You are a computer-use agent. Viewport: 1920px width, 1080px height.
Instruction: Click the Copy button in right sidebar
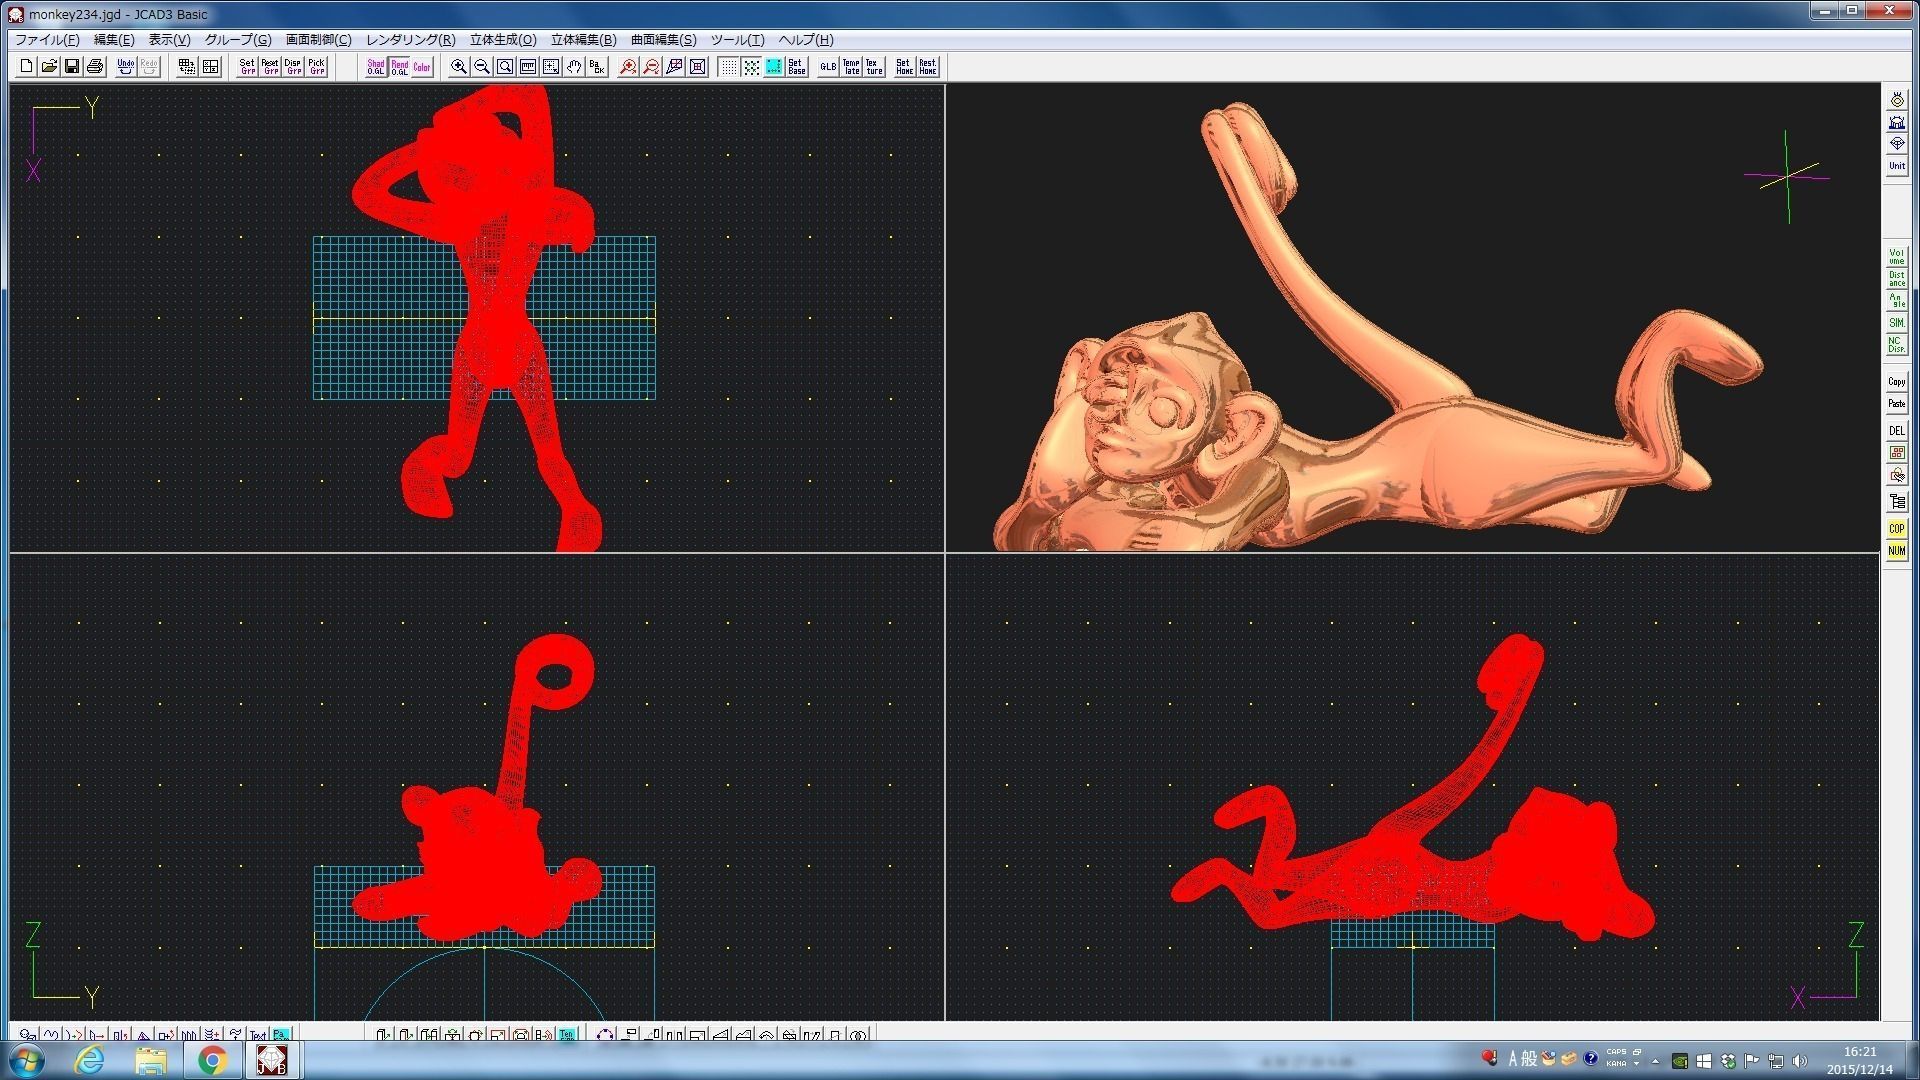click(x=1896, y=382)
